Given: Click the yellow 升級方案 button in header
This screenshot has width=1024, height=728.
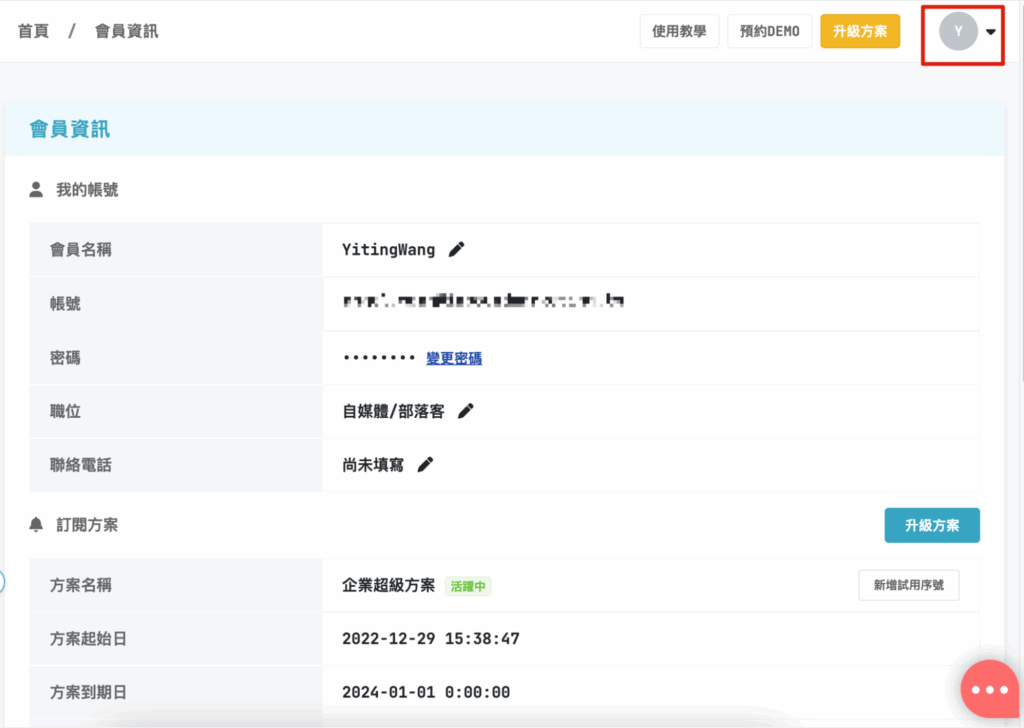Looking at the screenshot, I should point(859,31).
